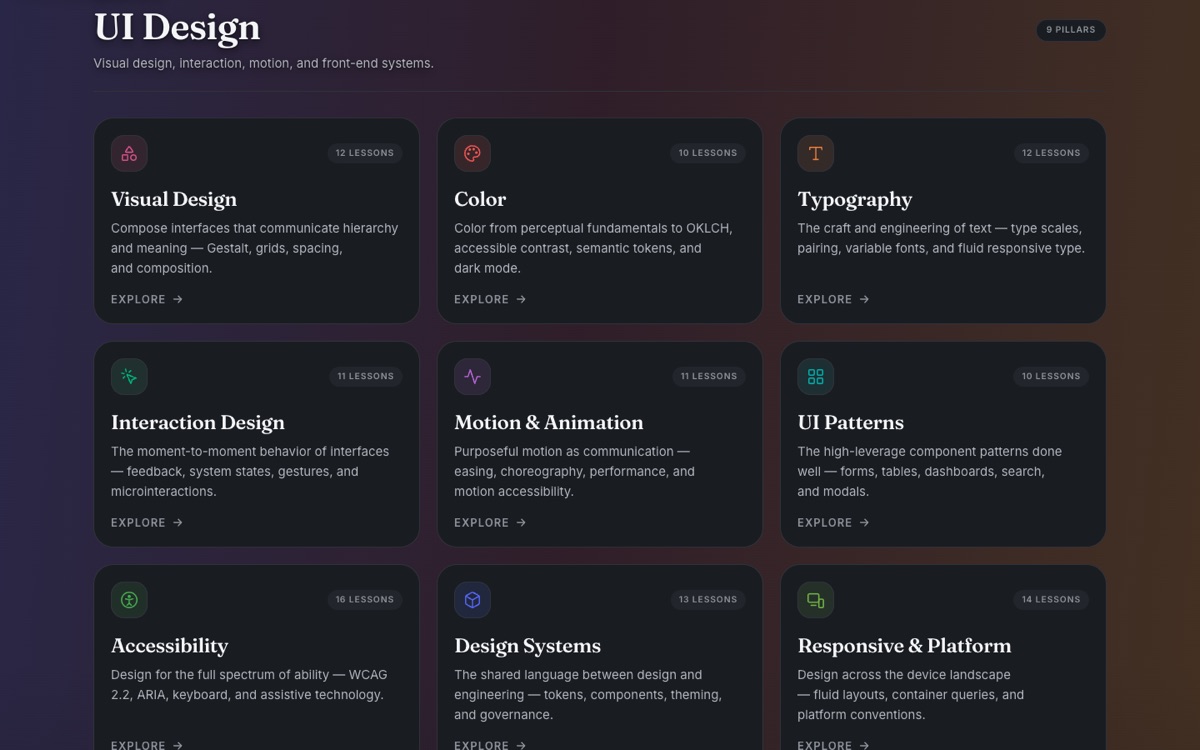Viewport: 1200px width, 750px height.
Task: Click the 'high-leverage component patterns' description
Action: tap(930, 471)
